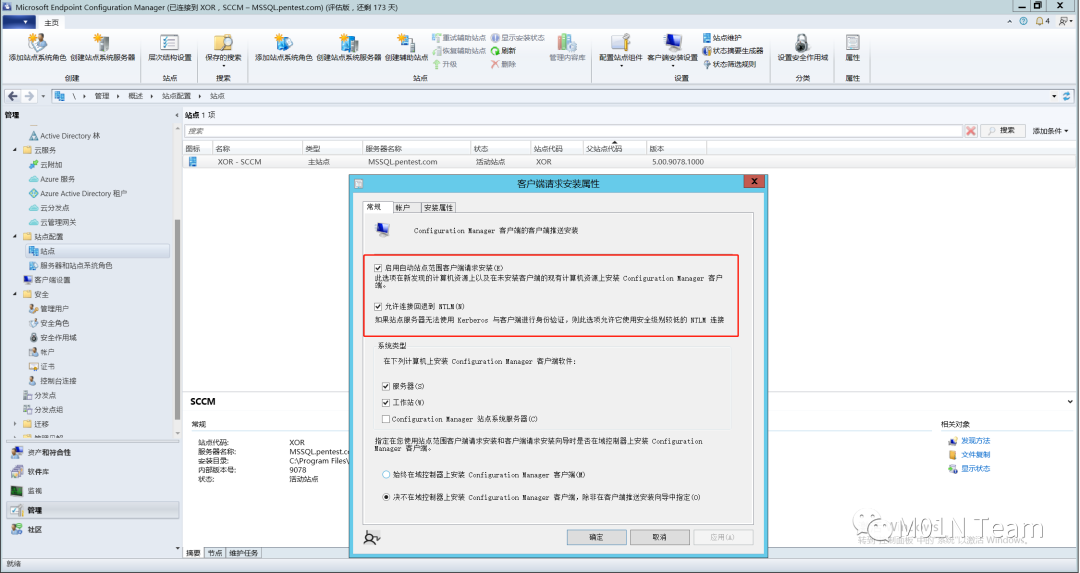This screenshot has height=573, width=1080.
Task: Select 控制台连接 tree node
Action: tap(52, 381)
